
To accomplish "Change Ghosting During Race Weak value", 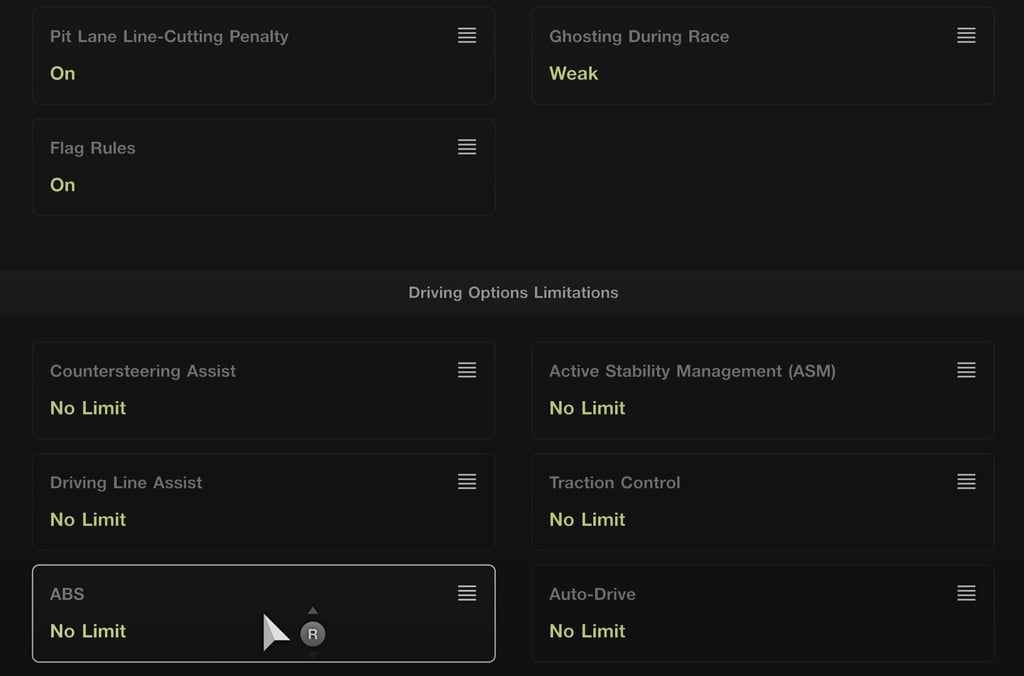I will click(573, 73).
